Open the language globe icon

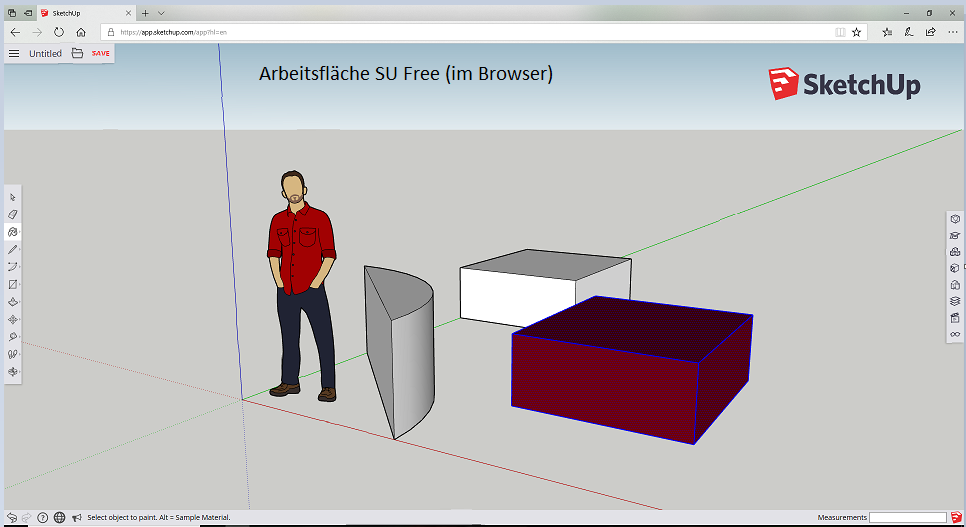[60, 518]
